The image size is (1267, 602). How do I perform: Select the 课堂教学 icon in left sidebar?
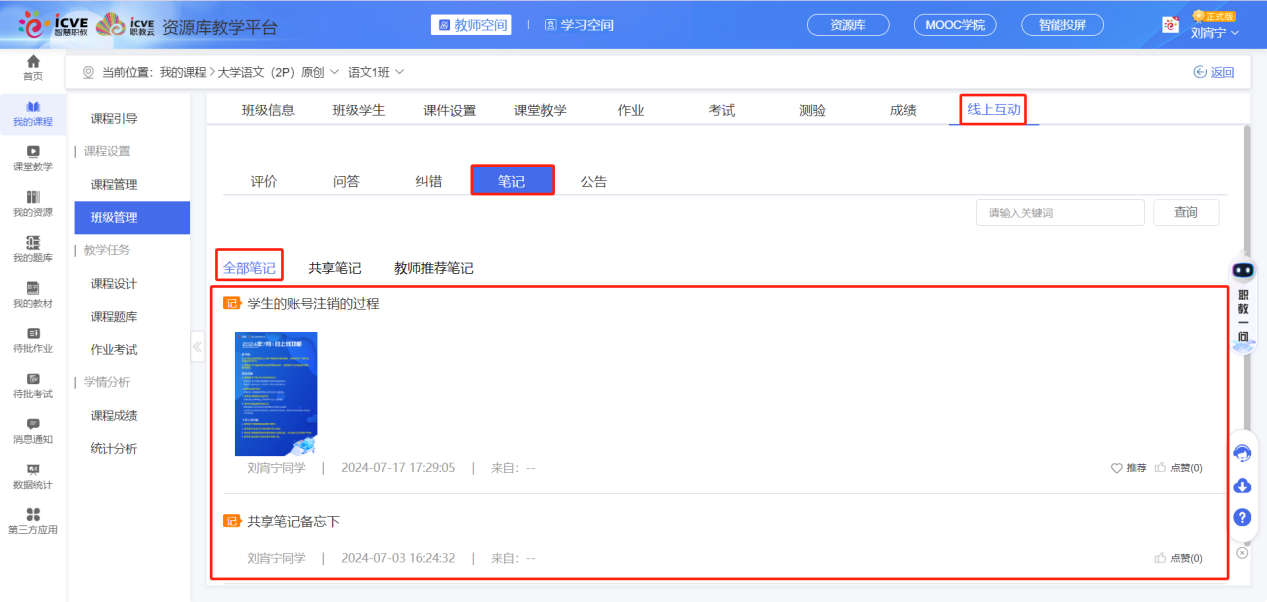[x=32, y=160]
